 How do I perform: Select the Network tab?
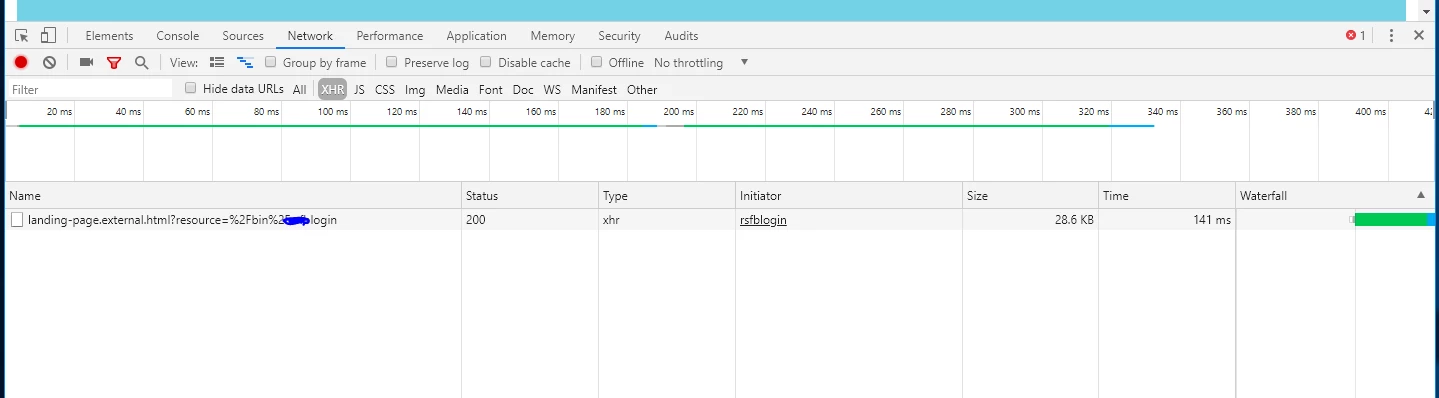coord(310,36)
